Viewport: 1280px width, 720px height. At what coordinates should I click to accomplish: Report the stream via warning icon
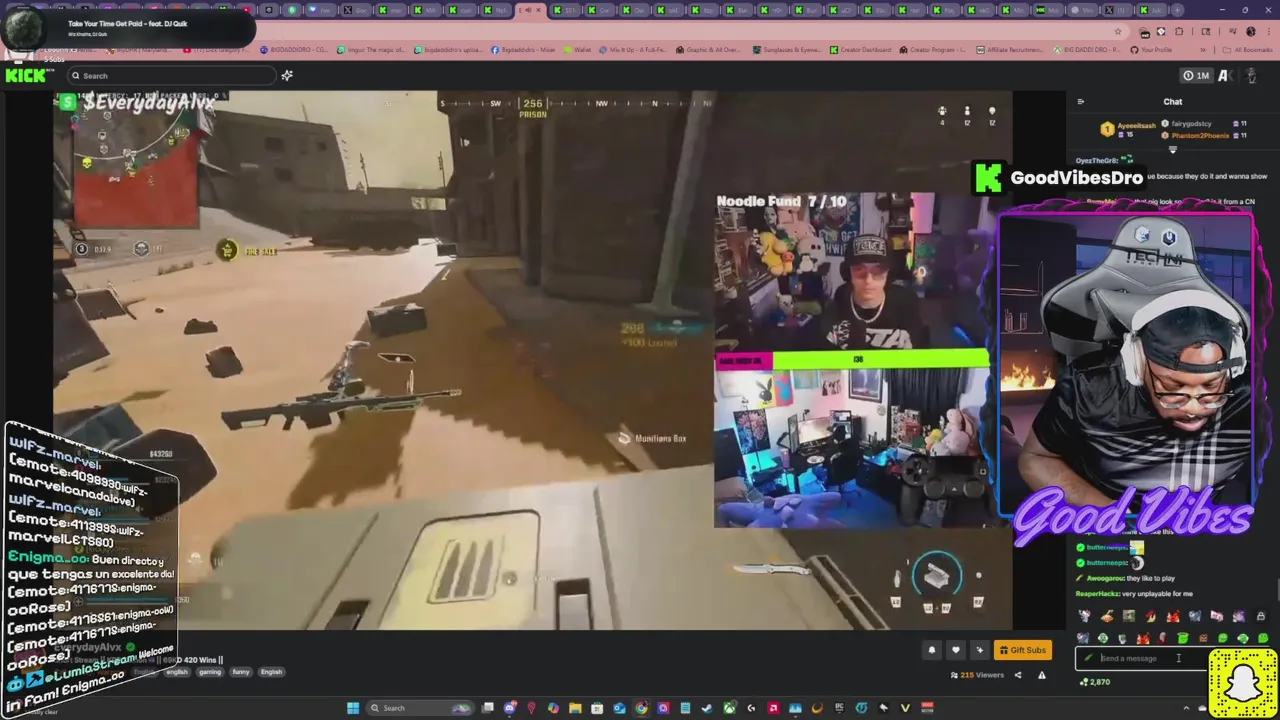pyautogui.click(x=1042, y=675)
